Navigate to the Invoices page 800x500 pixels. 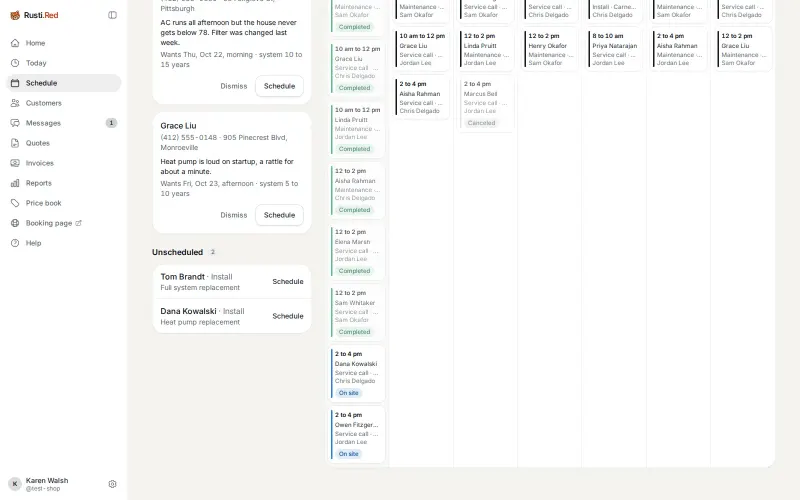pyautogui.click(x=64, y=163)
